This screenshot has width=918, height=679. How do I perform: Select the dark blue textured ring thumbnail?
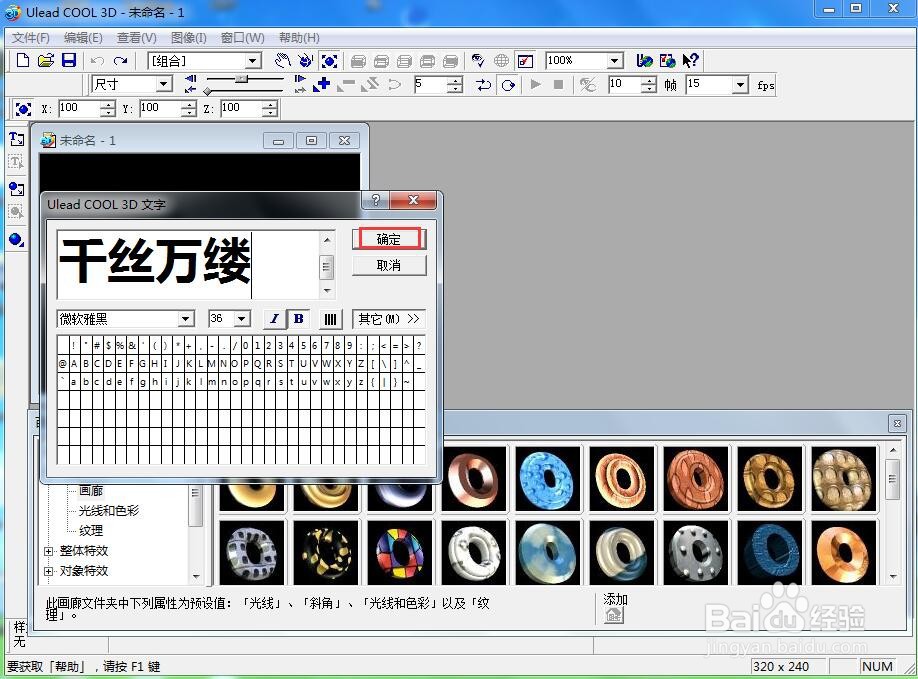click(769, 553)
